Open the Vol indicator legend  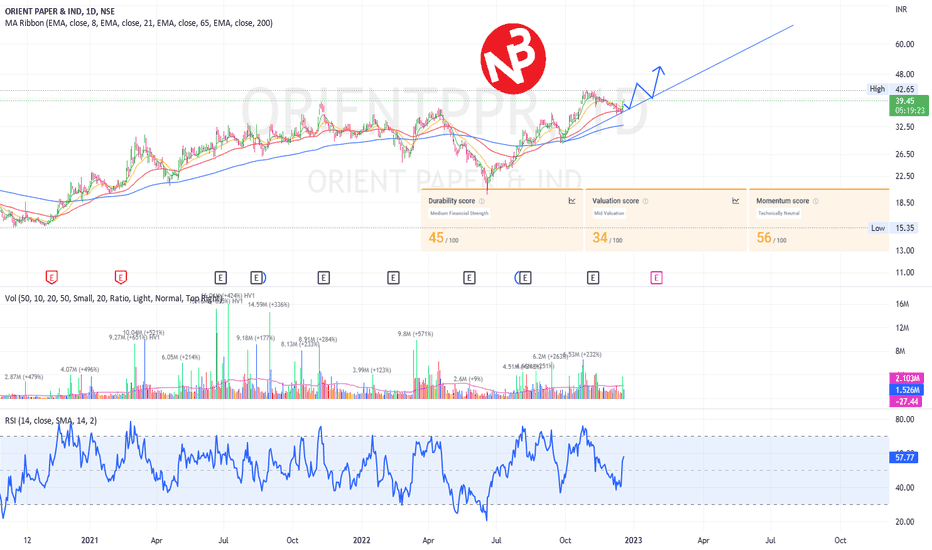tap(113, 298)
